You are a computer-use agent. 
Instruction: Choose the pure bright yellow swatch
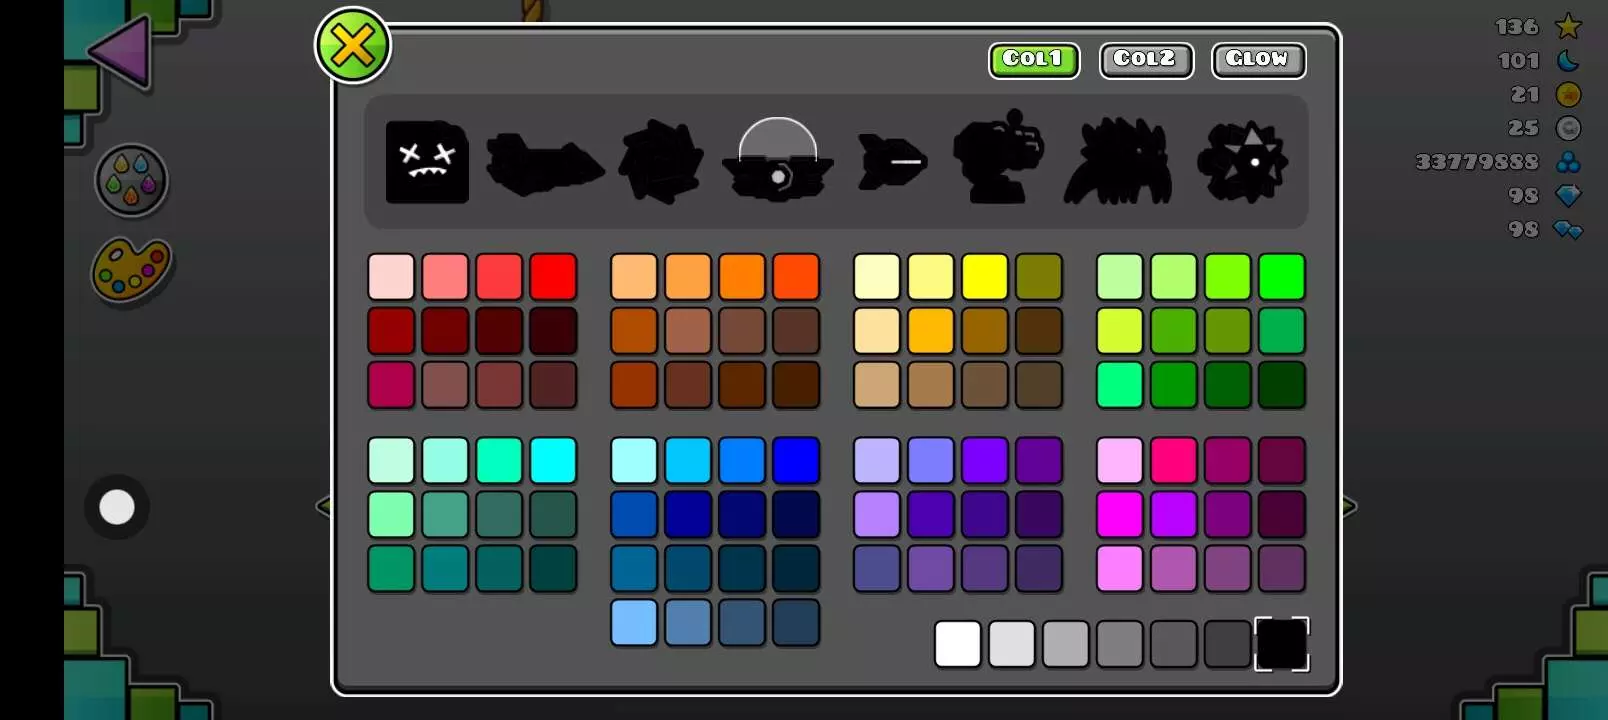[x=985, y=277]
